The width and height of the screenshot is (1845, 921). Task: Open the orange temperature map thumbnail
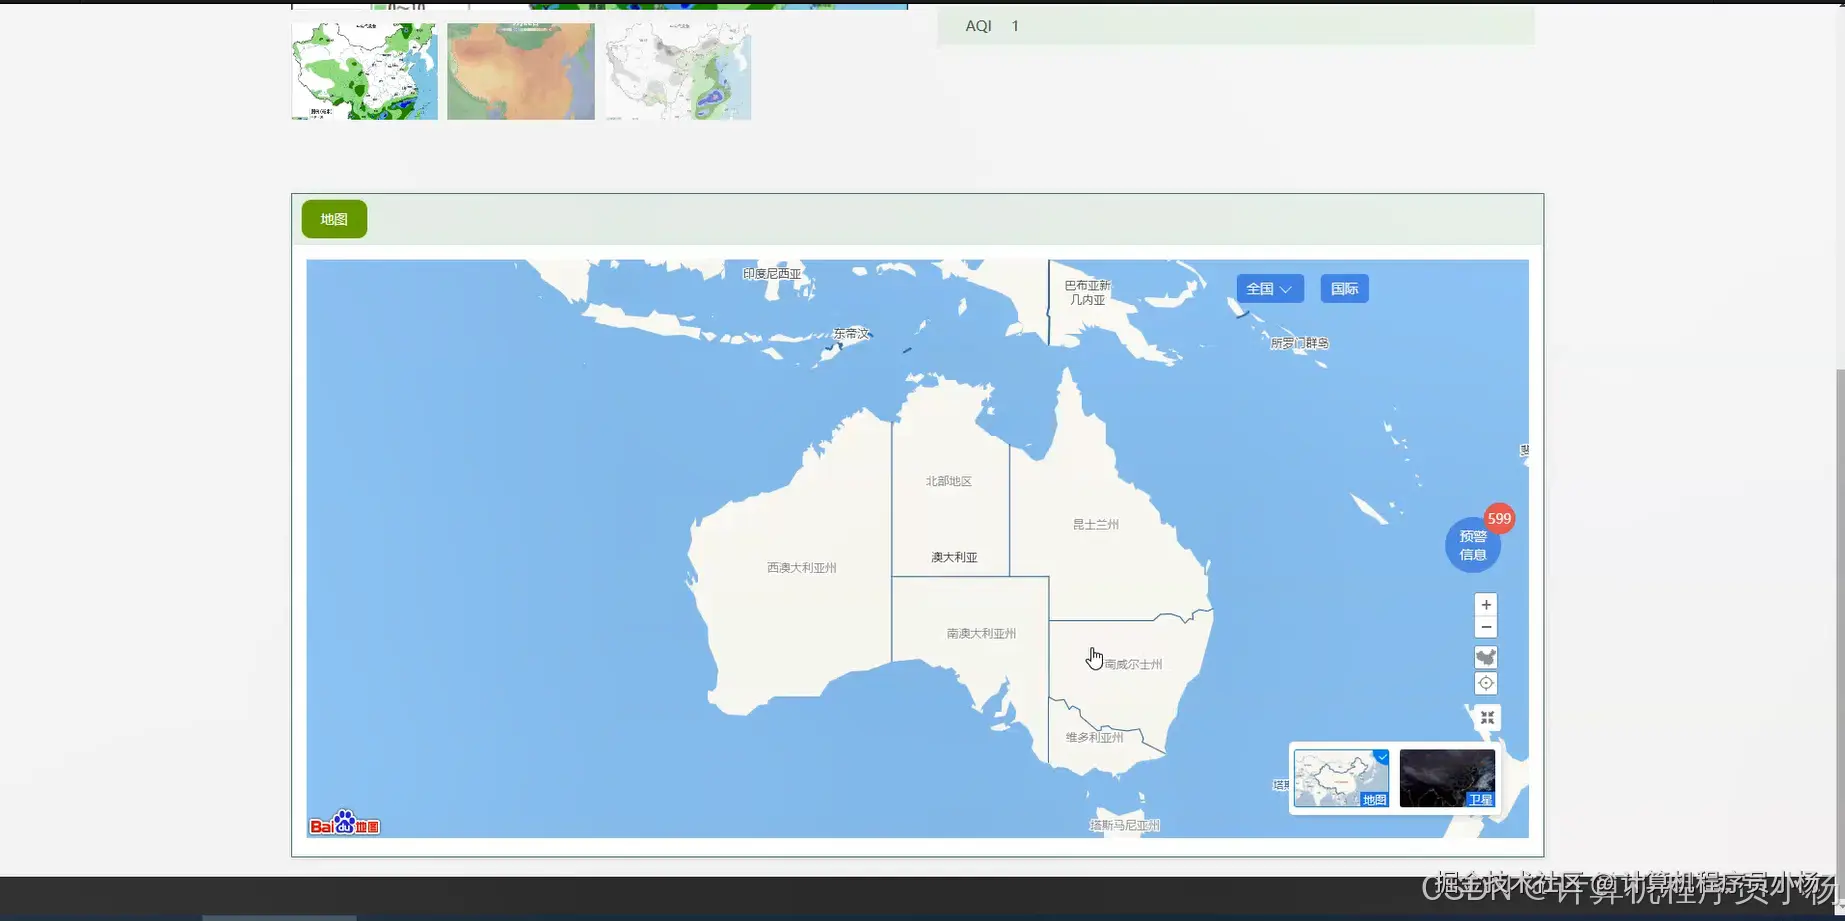pos(521,71)
